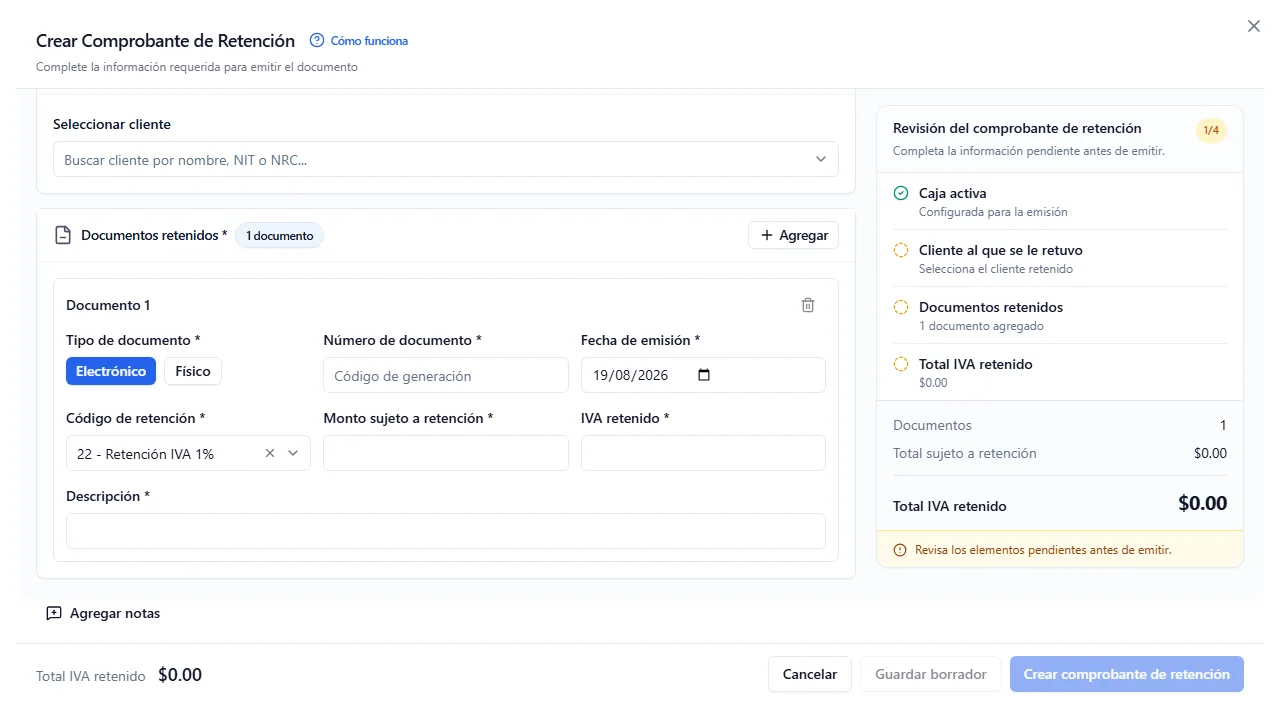Click the 1 documento badge
Viewport: 1280px width, 720px height.
pos(280,236)
